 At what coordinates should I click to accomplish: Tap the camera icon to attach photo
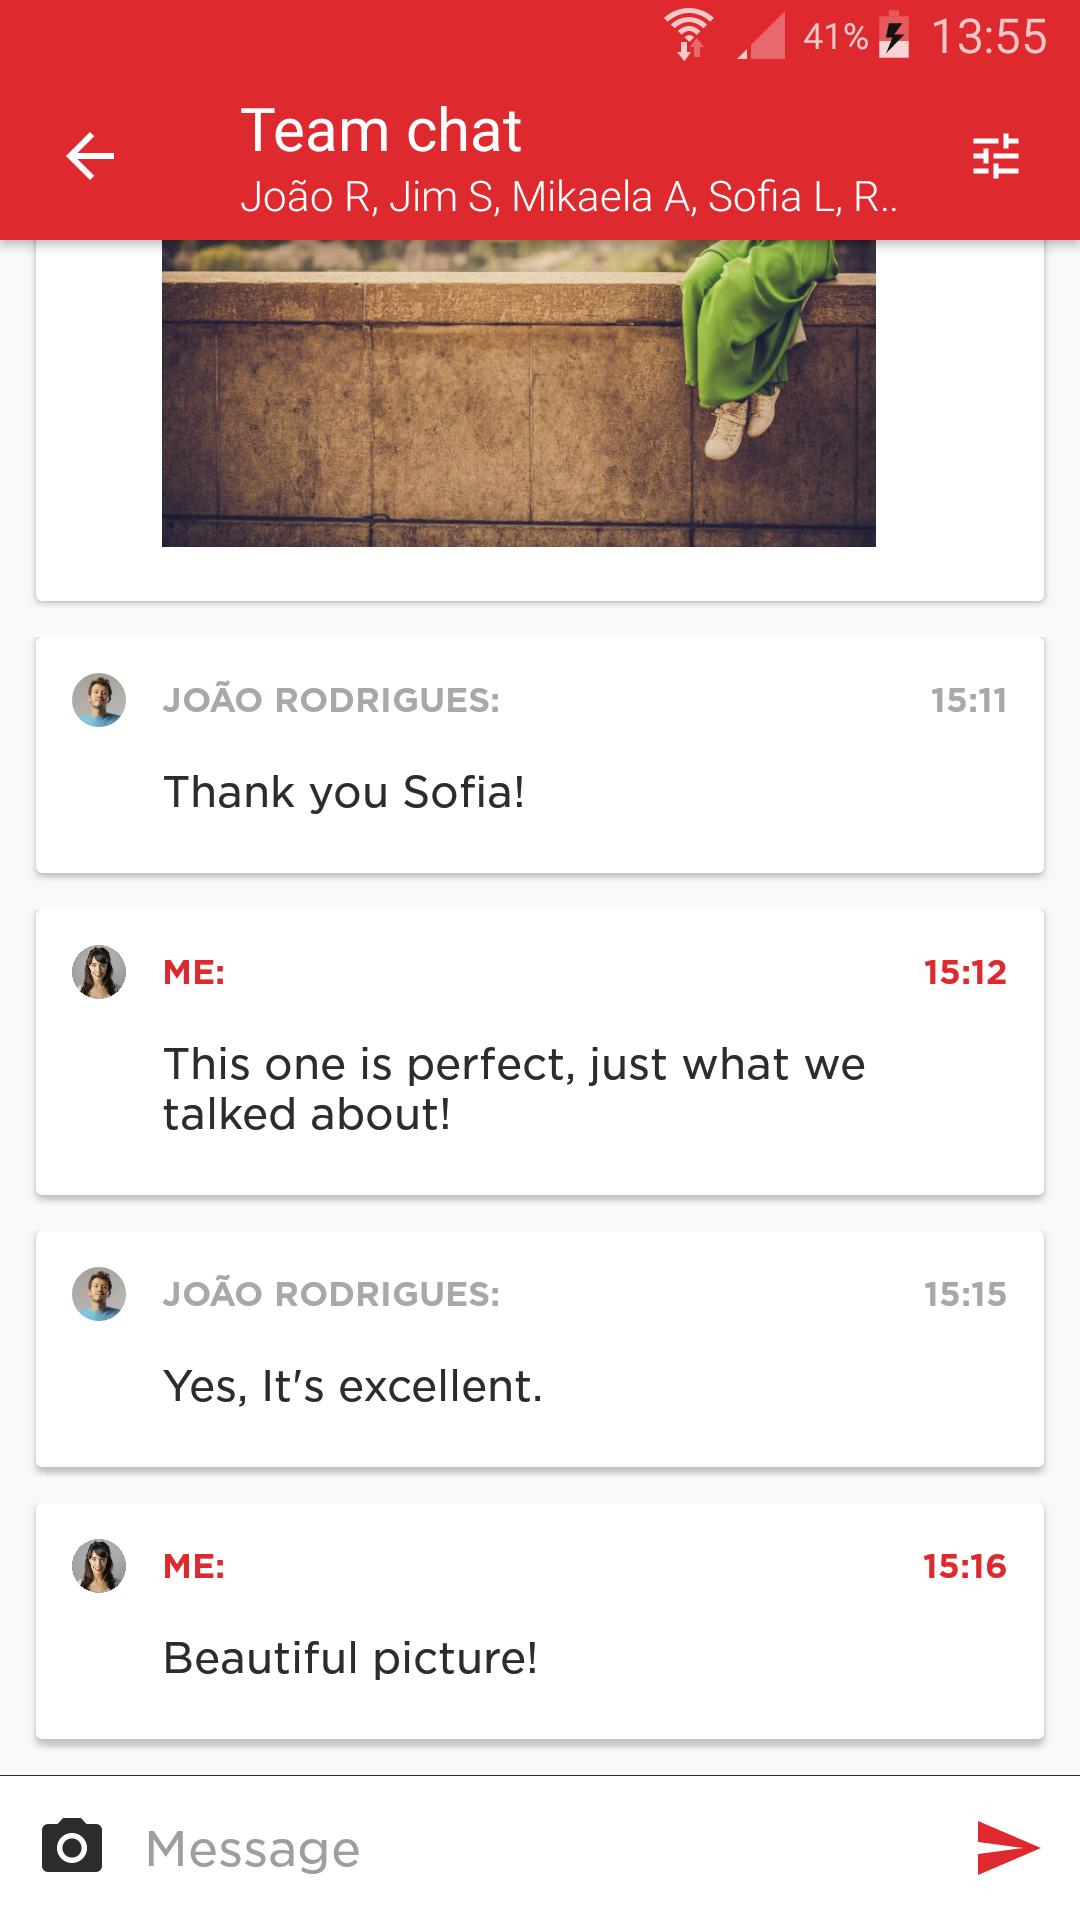pos(72,1846)
